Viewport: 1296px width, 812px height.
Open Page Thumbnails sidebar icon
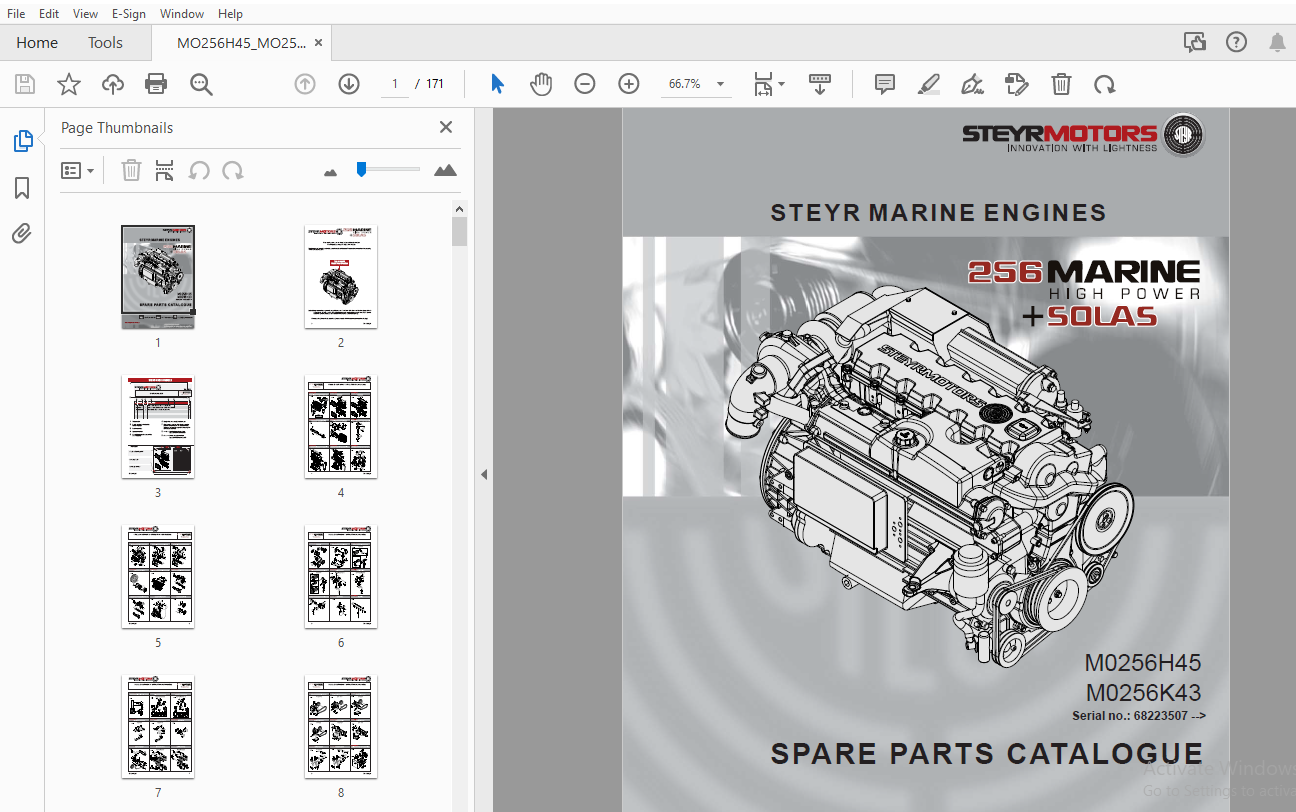tap(22, 141)
